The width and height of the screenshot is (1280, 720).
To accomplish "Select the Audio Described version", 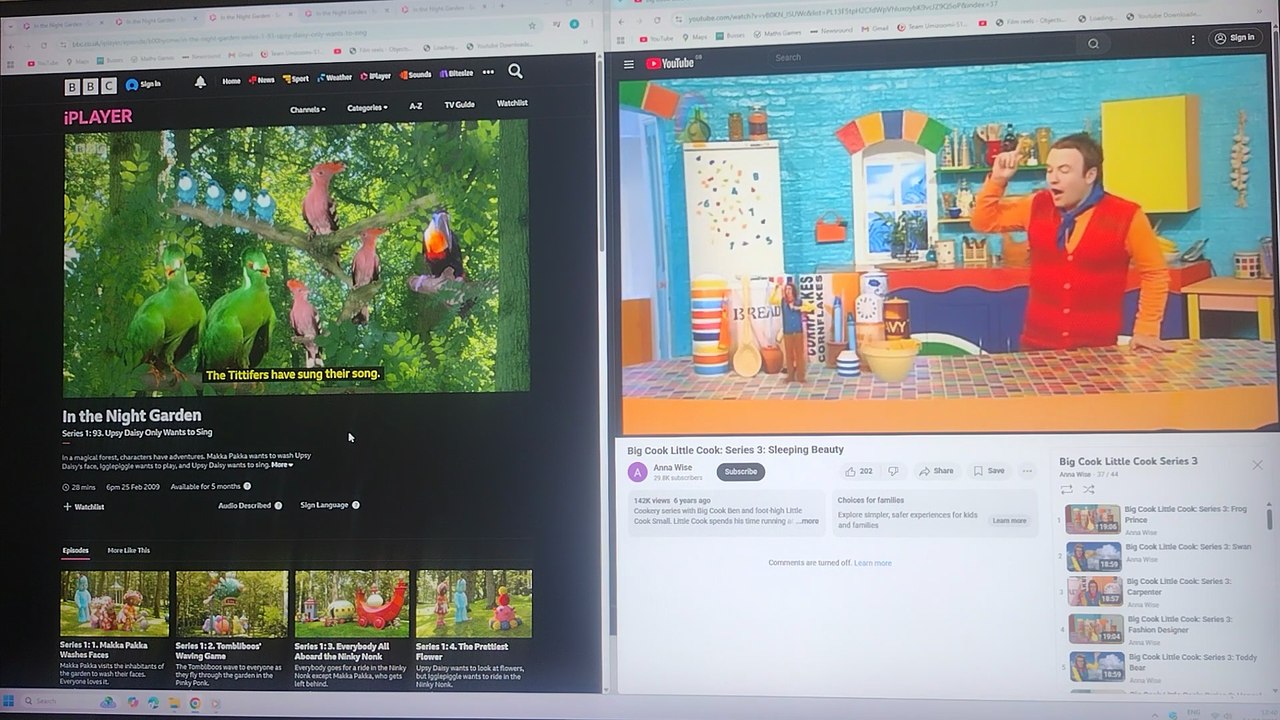I will (x=250, y=506).
